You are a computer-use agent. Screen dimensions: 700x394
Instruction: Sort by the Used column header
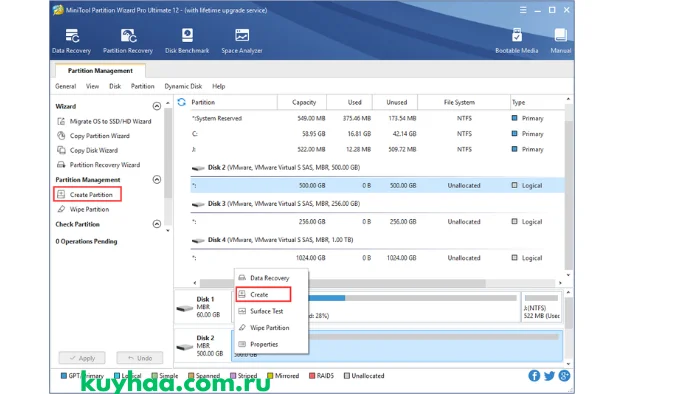tap(350, 102)
